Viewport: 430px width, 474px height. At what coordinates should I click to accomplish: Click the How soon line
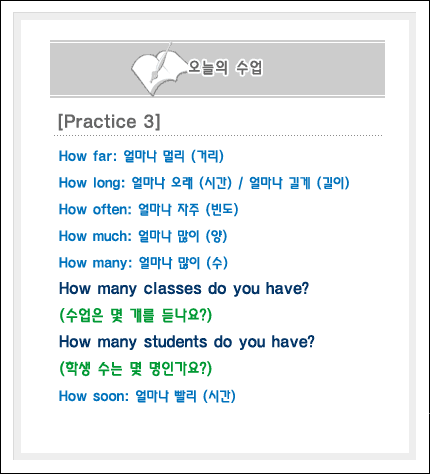pos(147,396)
